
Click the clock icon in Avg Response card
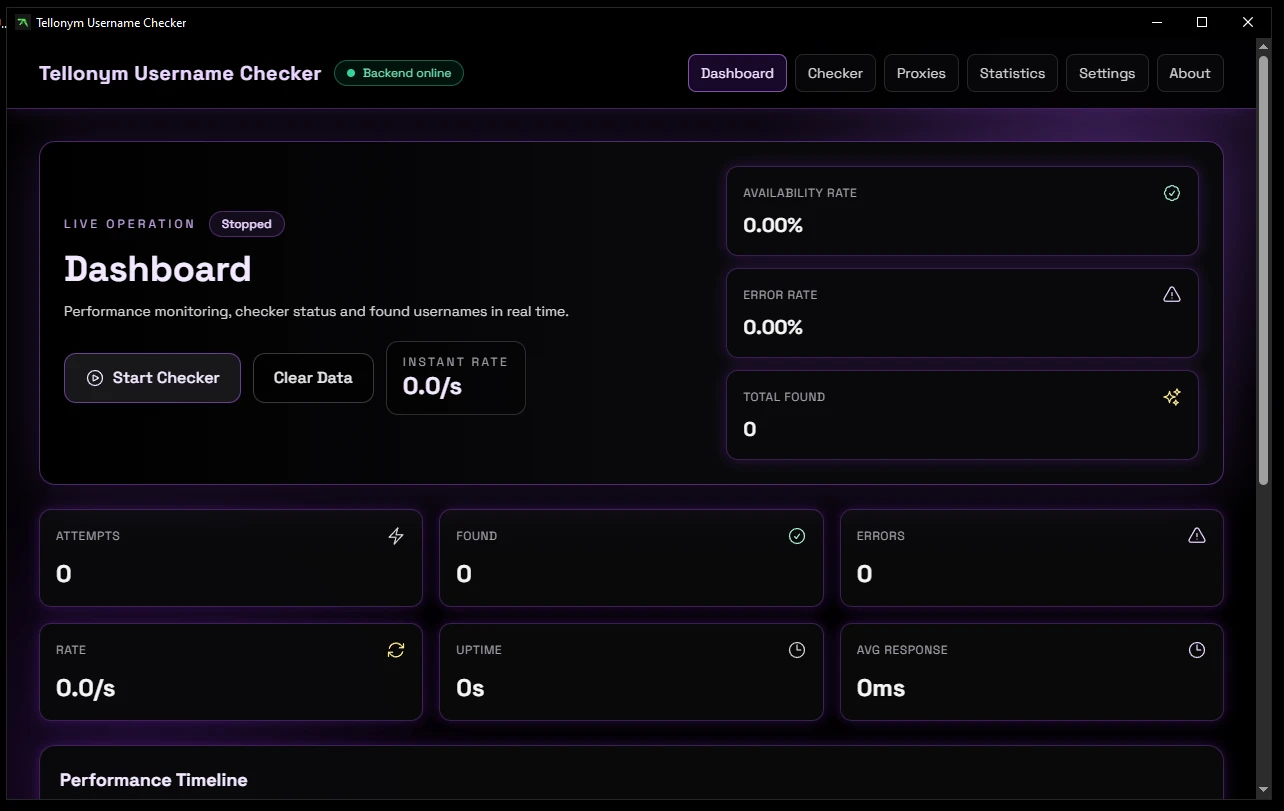coord(1196,650)
